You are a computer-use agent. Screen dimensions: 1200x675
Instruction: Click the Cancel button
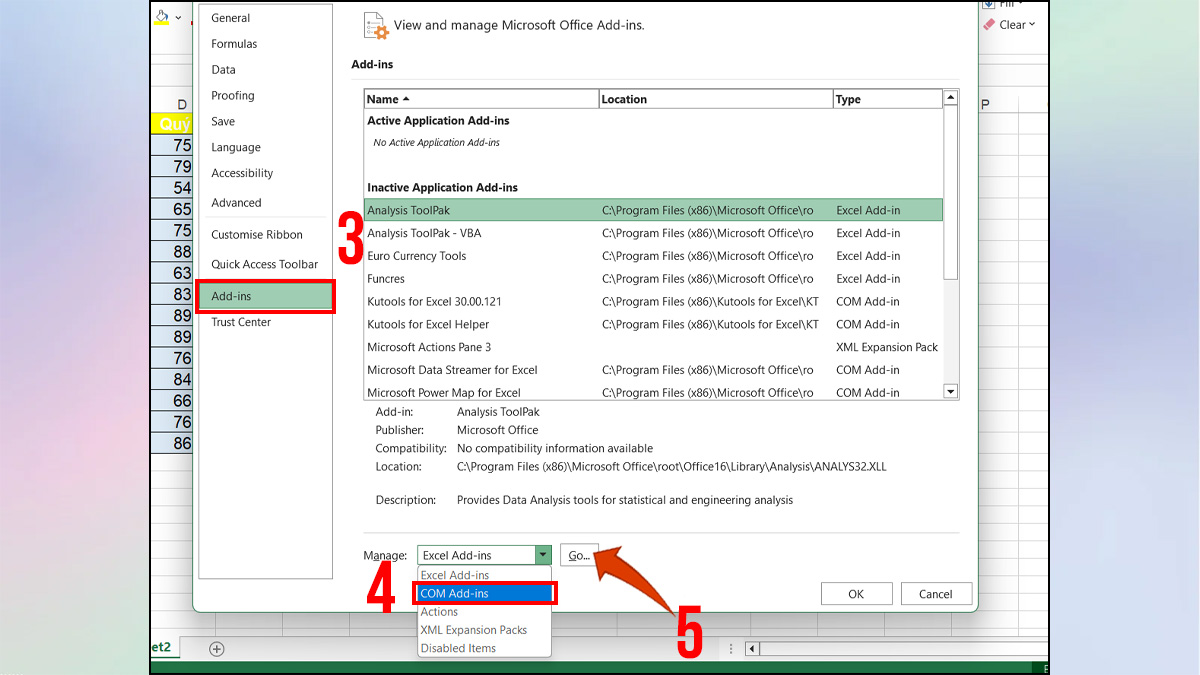coord(935,593)
